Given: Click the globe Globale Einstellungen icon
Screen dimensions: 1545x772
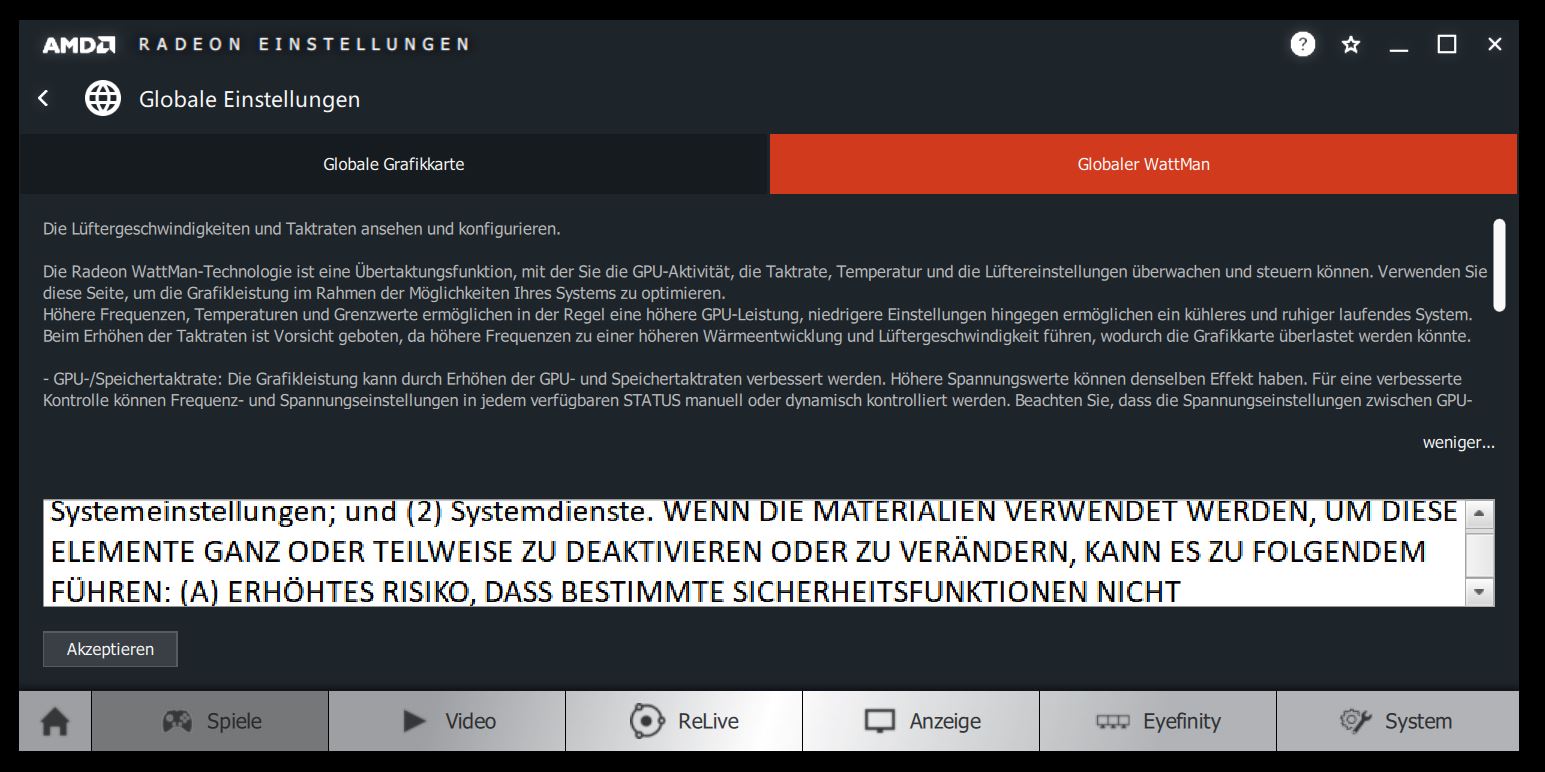Looking at the screenshot, I should (x=103, y=98).
